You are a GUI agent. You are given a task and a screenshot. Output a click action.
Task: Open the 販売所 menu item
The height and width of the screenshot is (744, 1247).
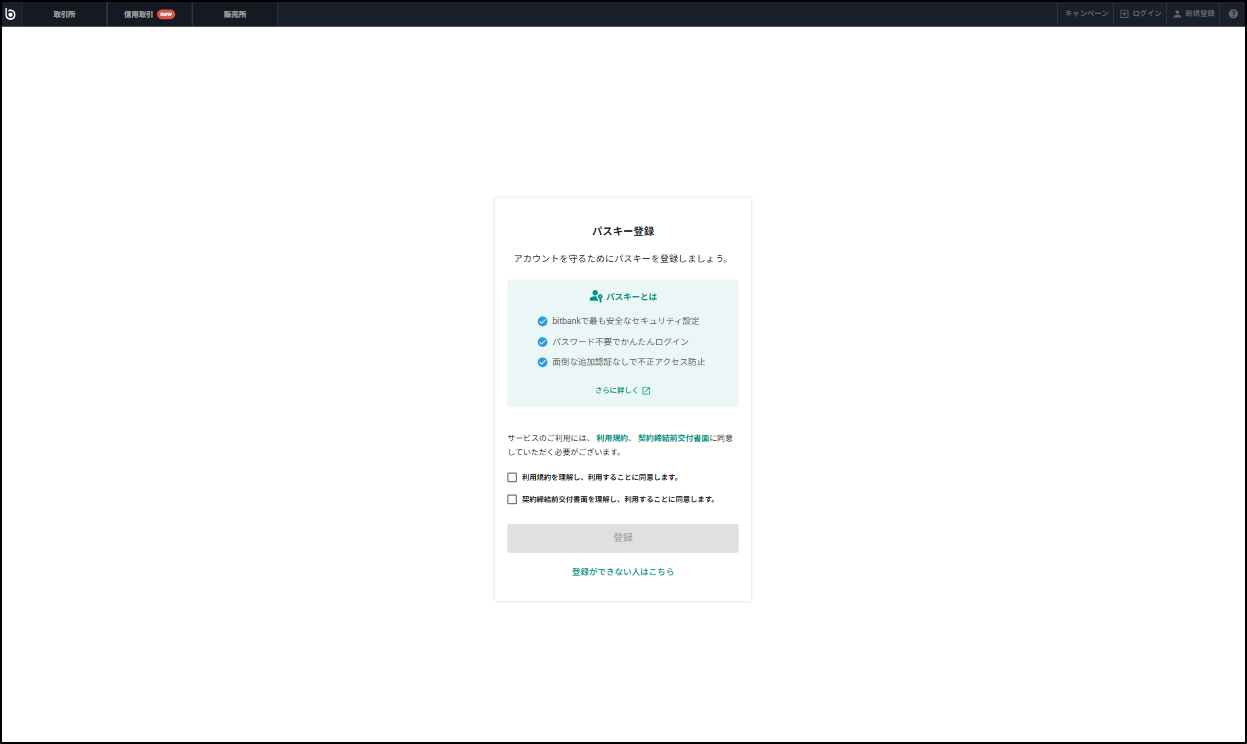click(x=234, y=14)
